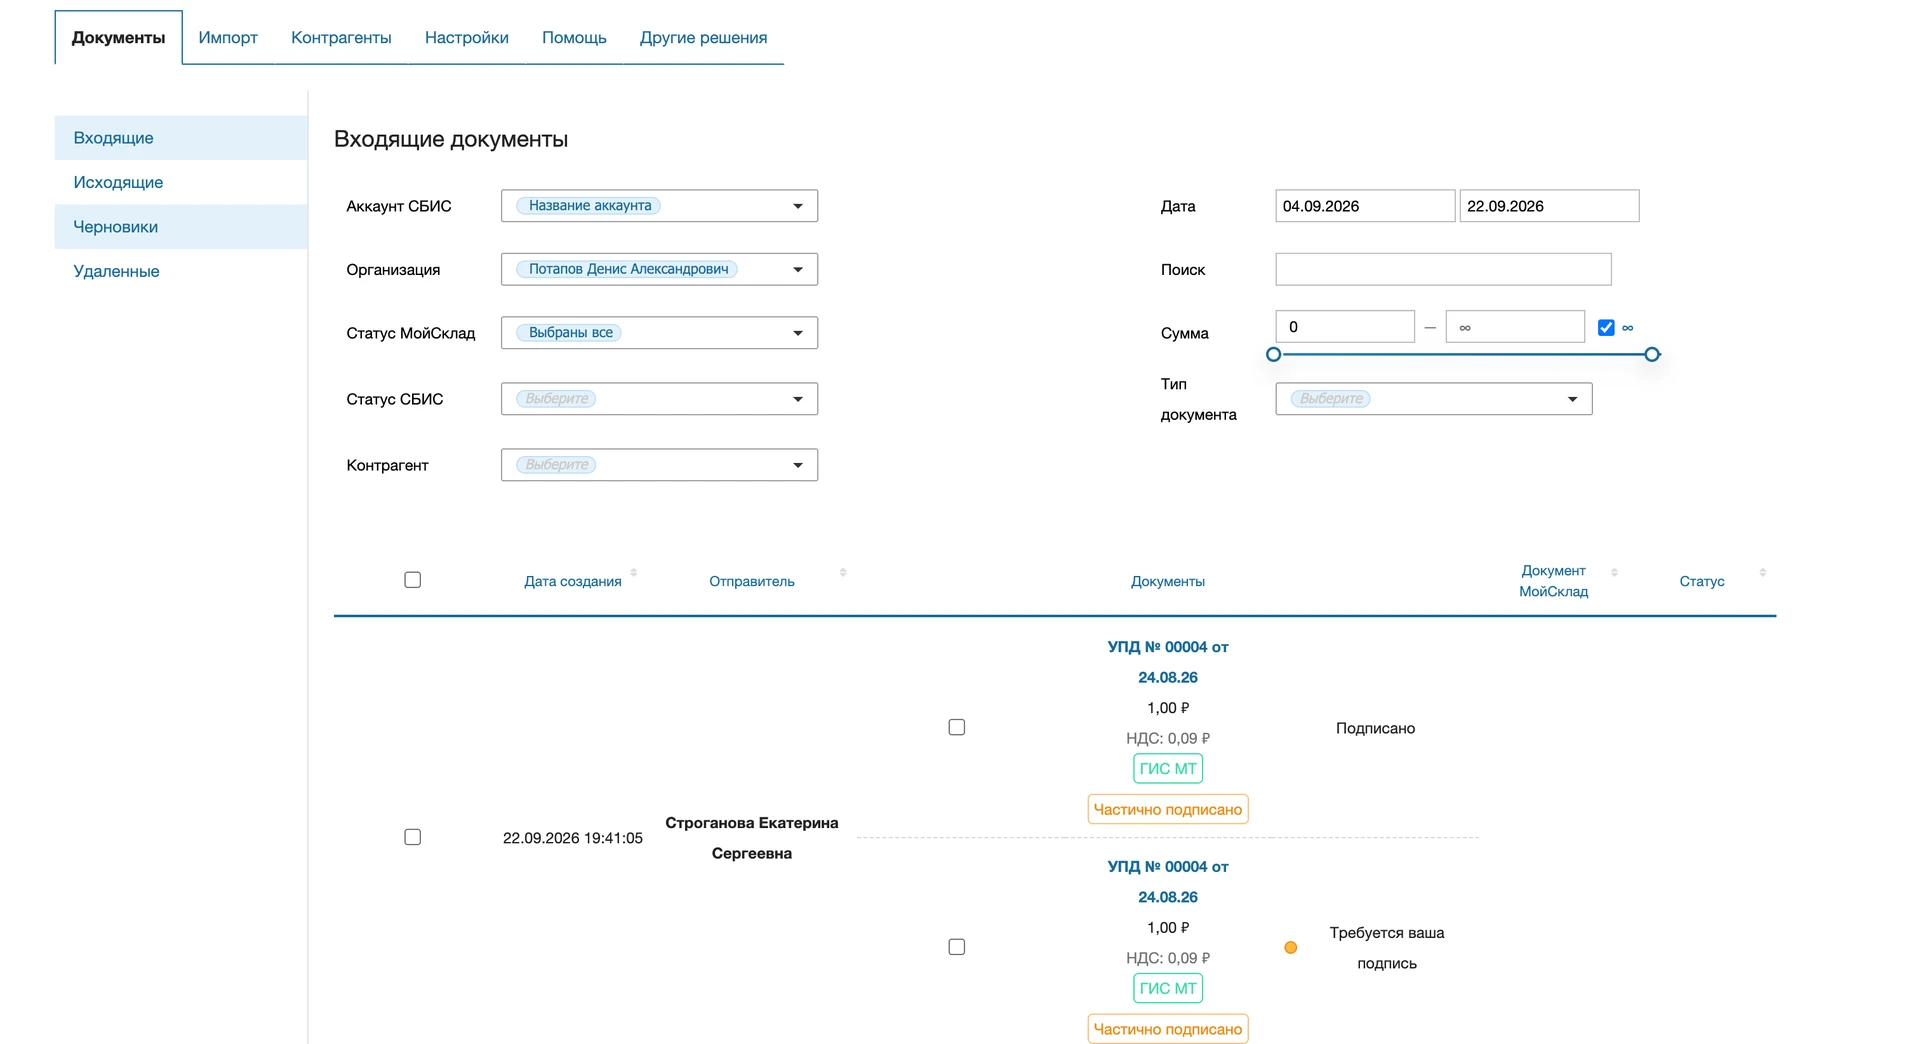Open the УПД № 00004 link marked Подписано
Screen dimensions: 1920x1044
pos(1168,662)
